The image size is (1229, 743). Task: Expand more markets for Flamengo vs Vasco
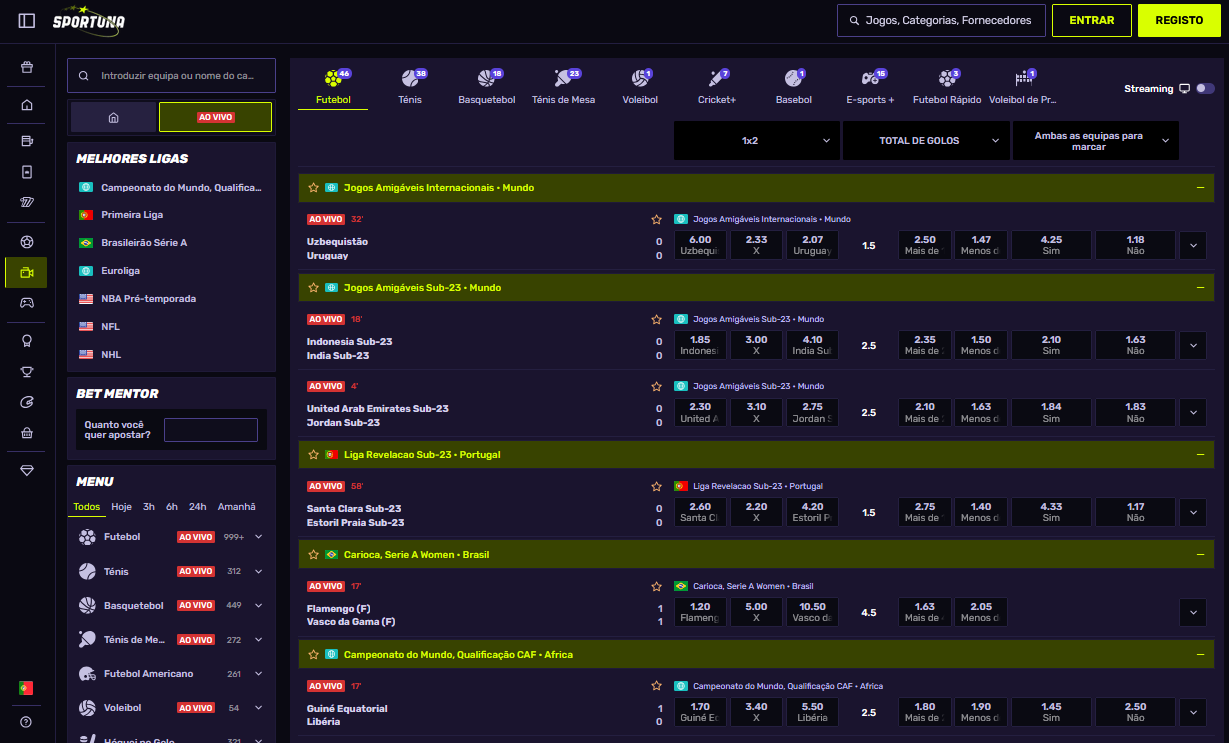(x=1193, y=612)
